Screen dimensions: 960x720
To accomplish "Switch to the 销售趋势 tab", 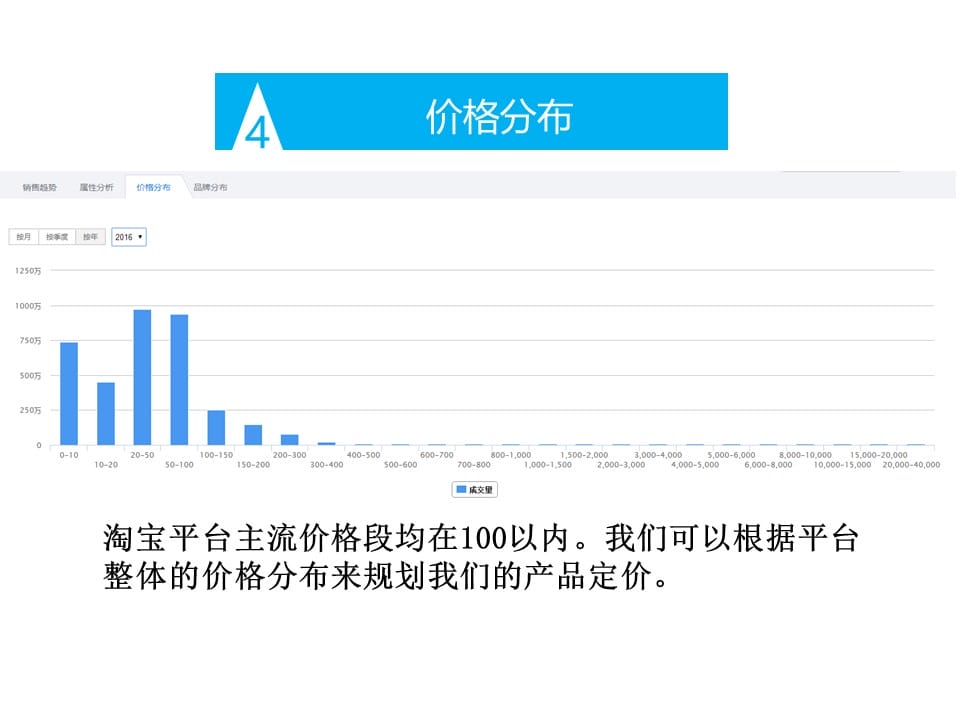I will [40, 187].
